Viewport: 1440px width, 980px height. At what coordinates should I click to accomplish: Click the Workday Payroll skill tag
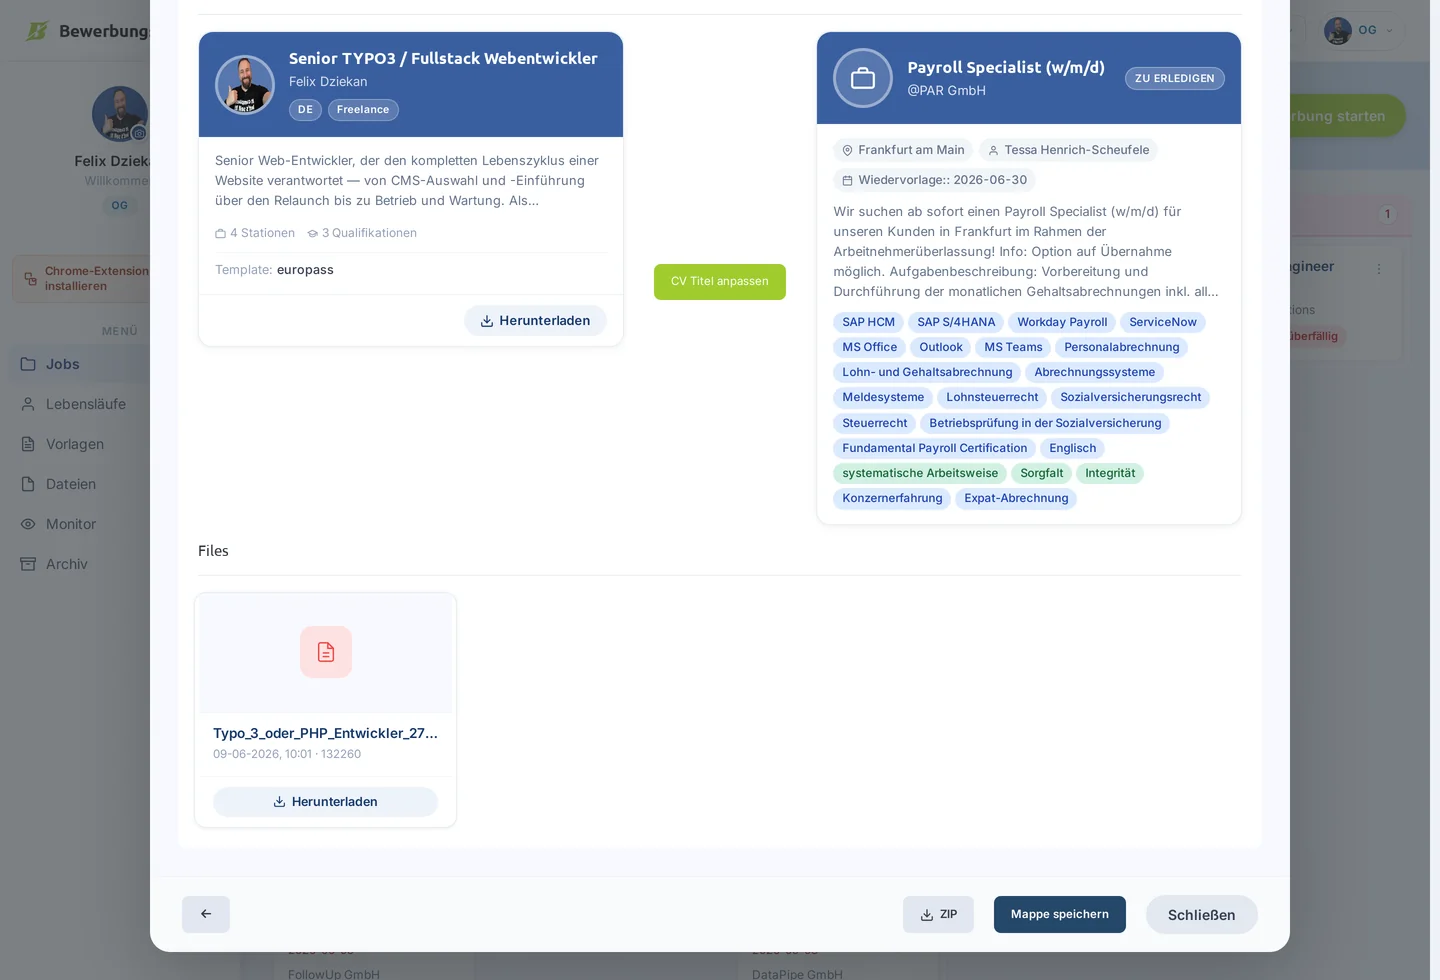coord(1062,322)
